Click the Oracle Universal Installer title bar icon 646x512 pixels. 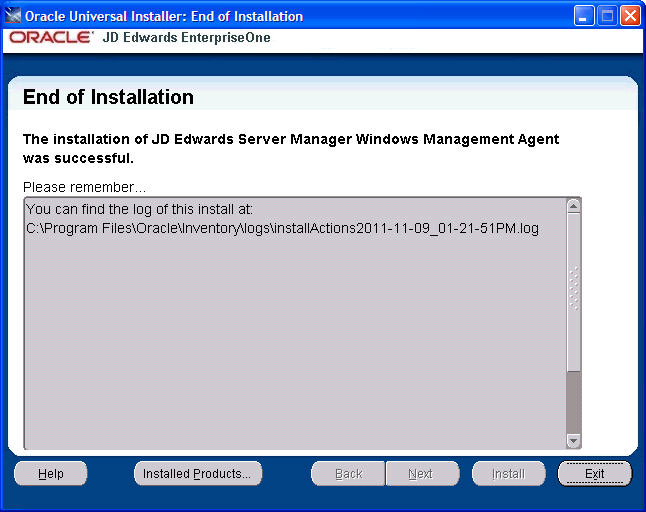coord(13,16)
